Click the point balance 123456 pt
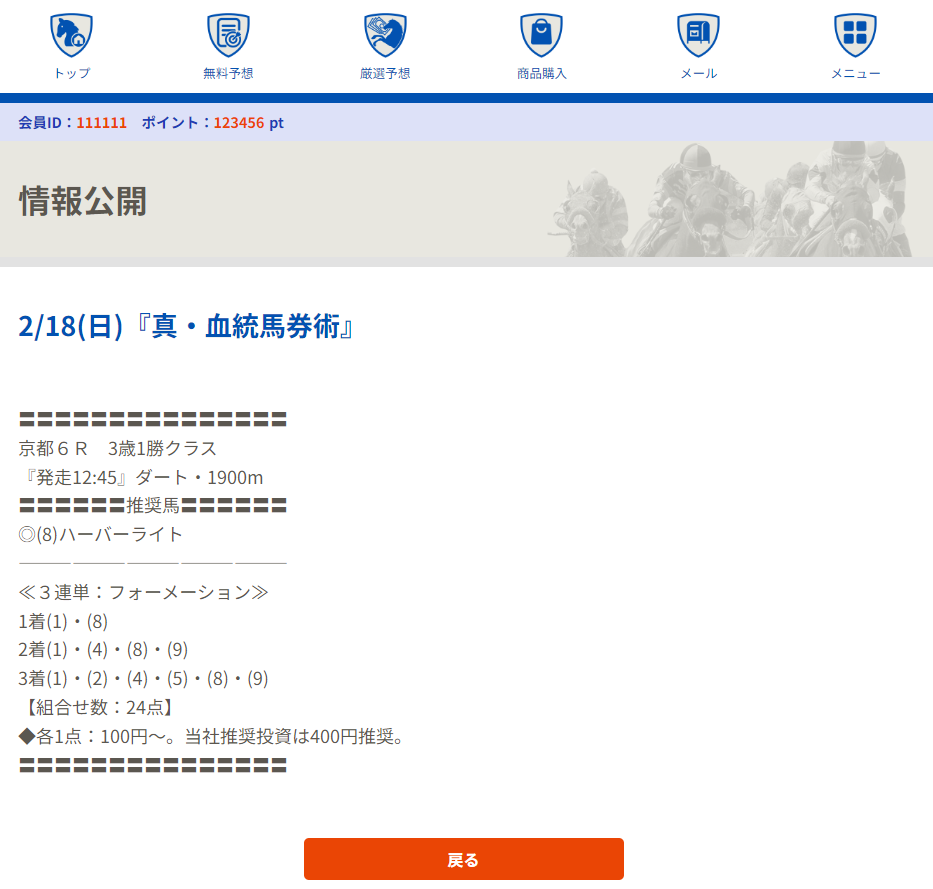The height and width of the screenshot is (889, 933). [x=249, y=123]
